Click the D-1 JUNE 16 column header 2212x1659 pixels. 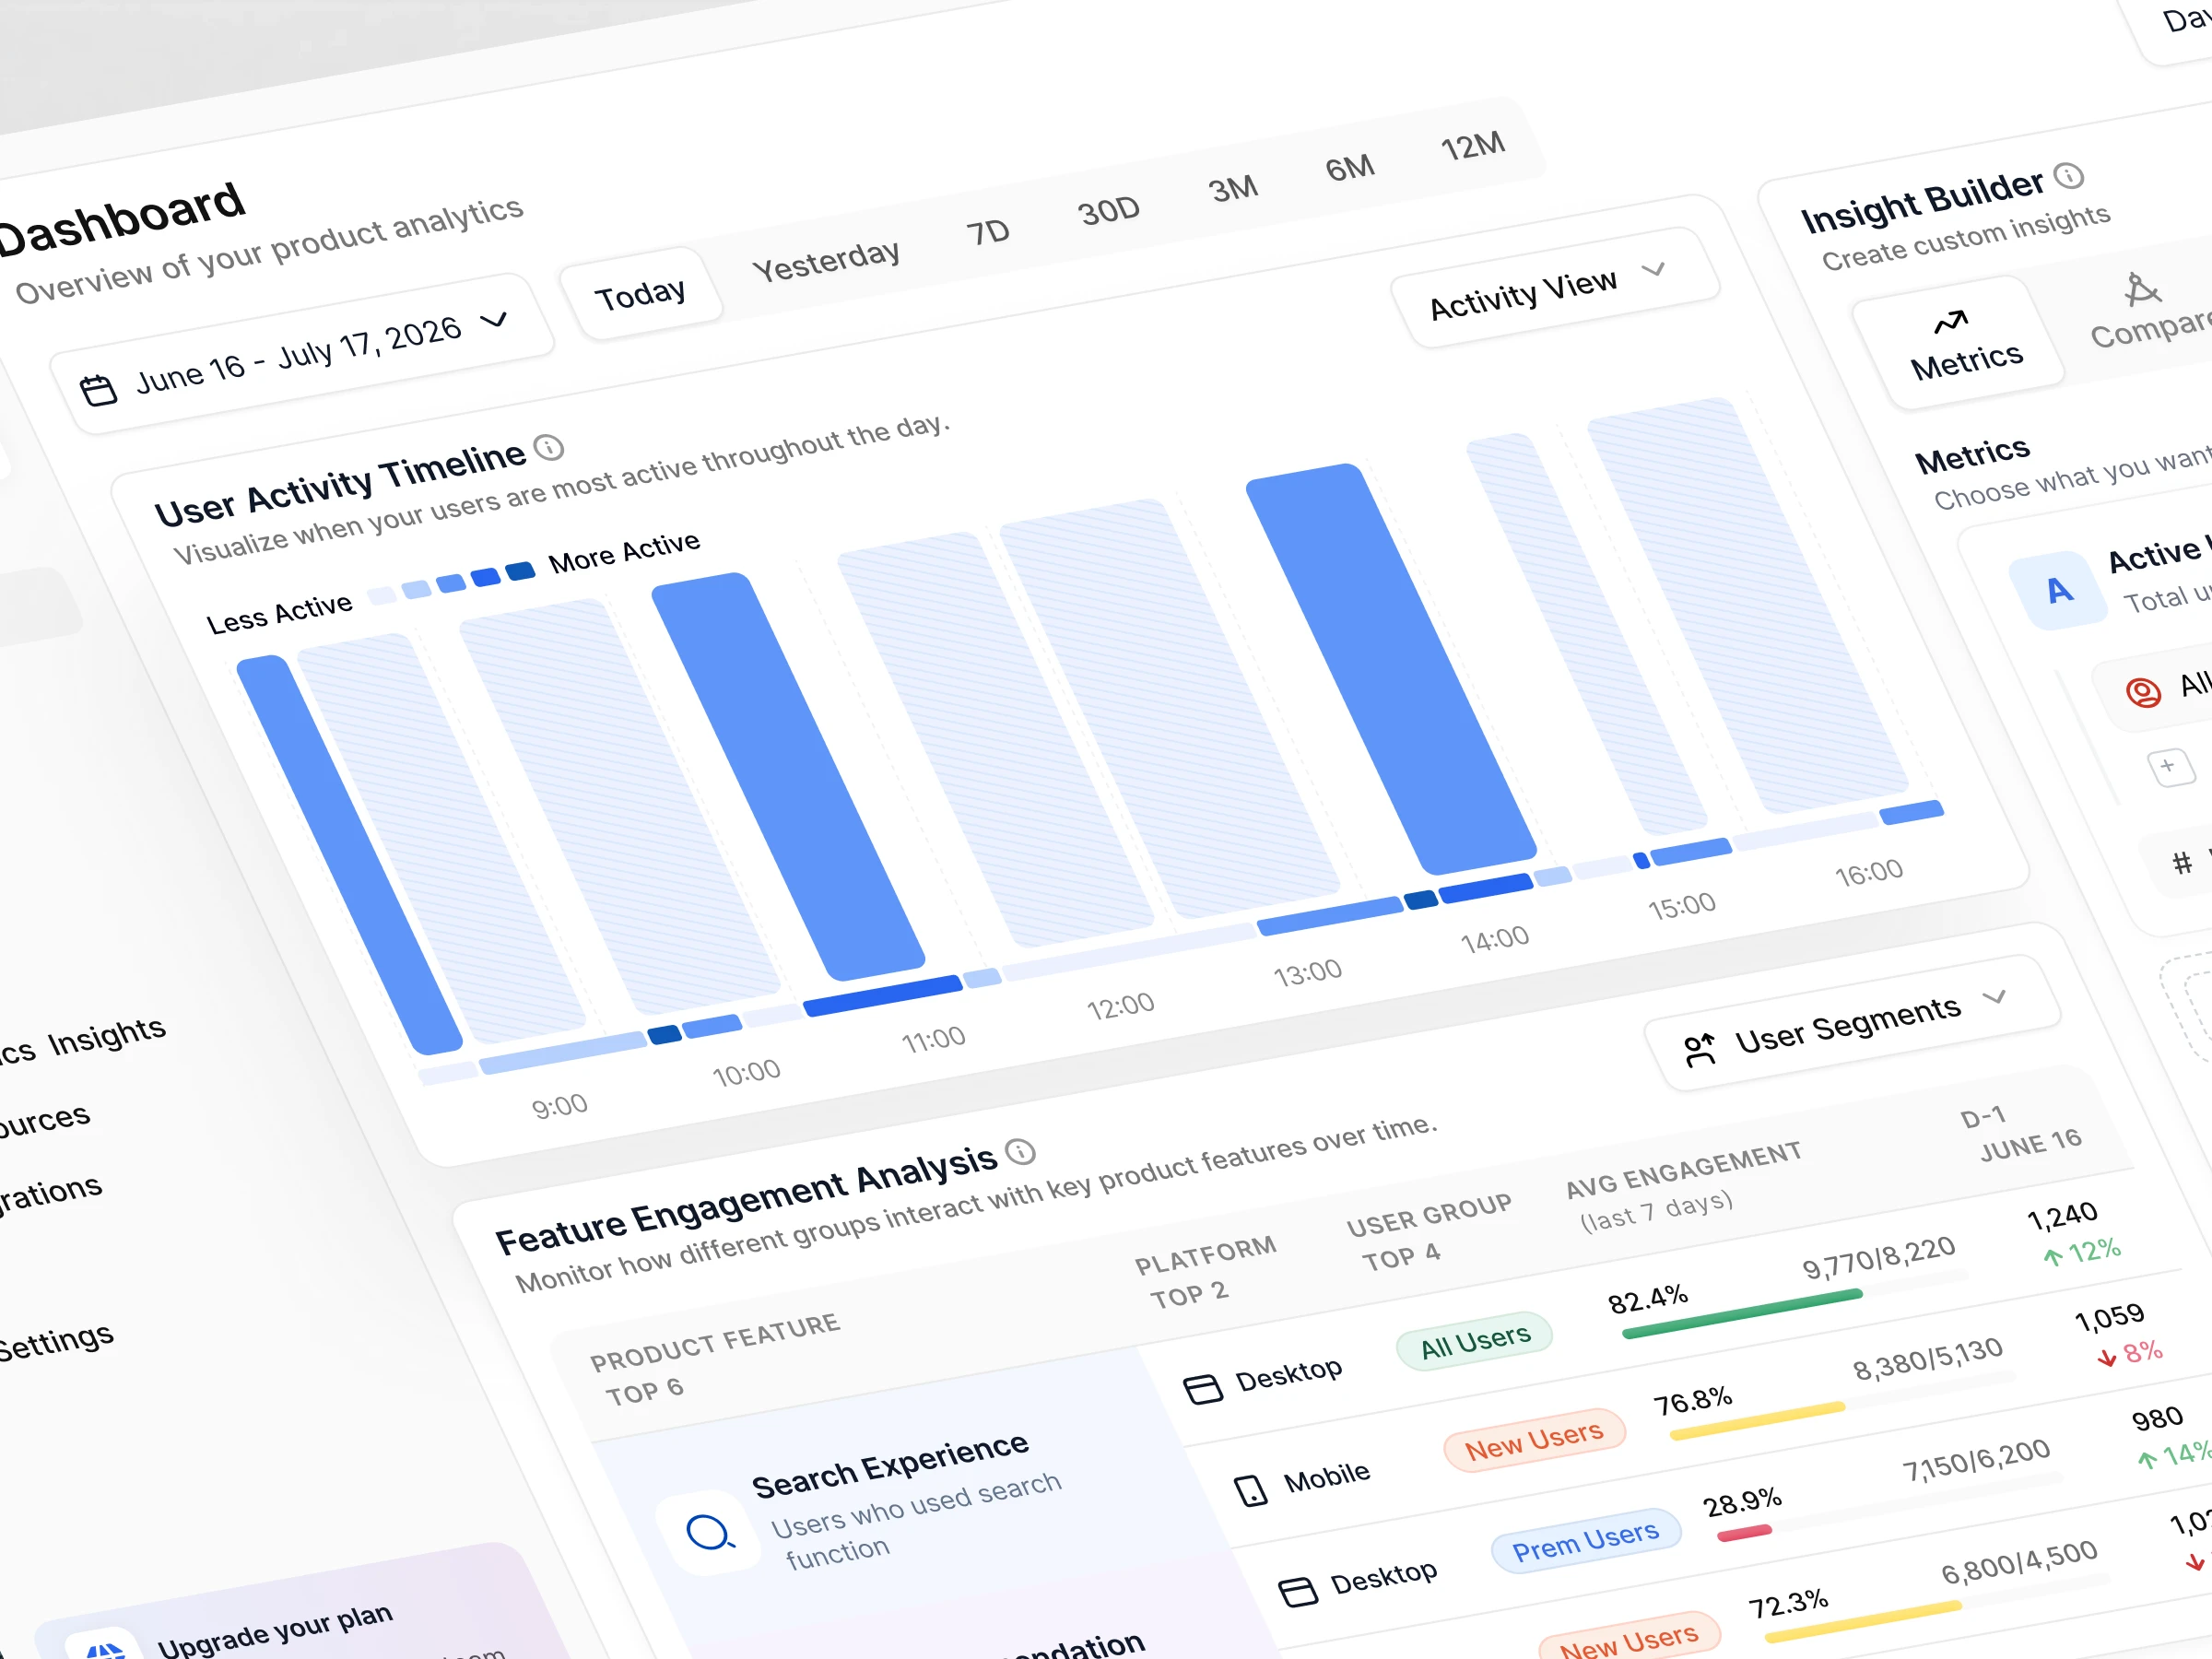[x=2020, y=1133]
